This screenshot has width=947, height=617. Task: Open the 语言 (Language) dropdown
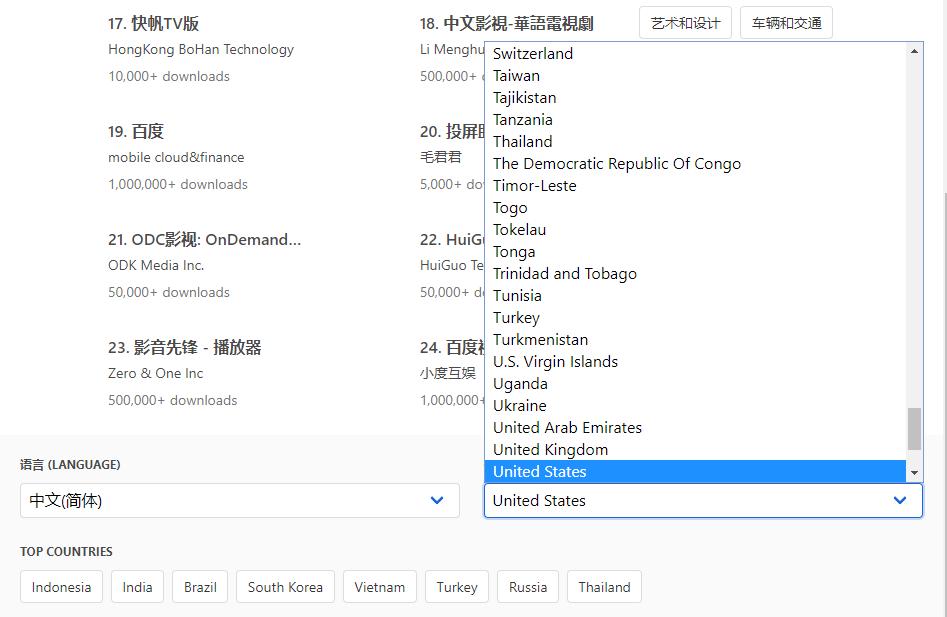(x=238, y=500)
